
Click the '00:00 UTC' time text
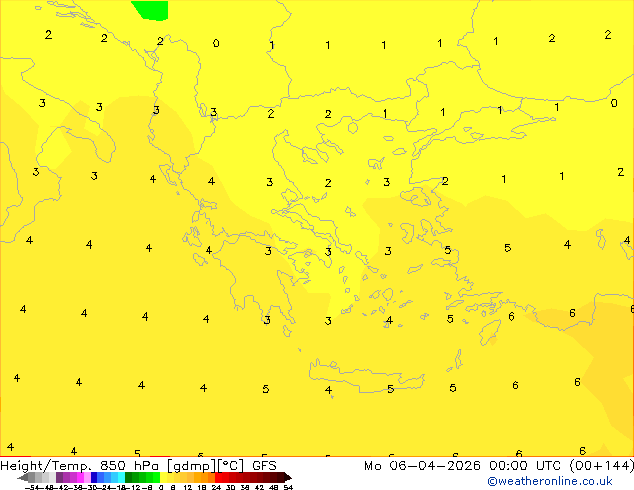pyautogui.click(x=524, y=466)
